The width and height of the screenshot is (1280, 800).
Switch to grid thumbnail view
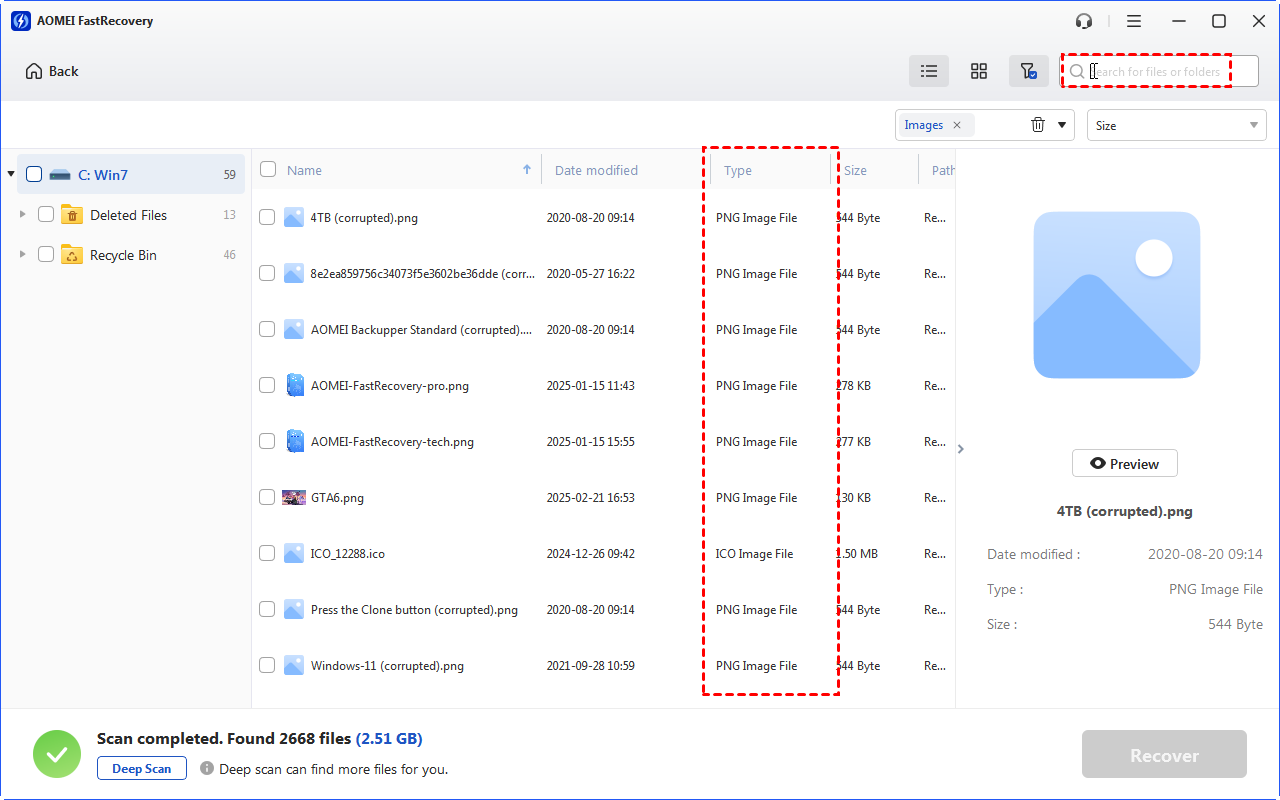click(979, 71)
